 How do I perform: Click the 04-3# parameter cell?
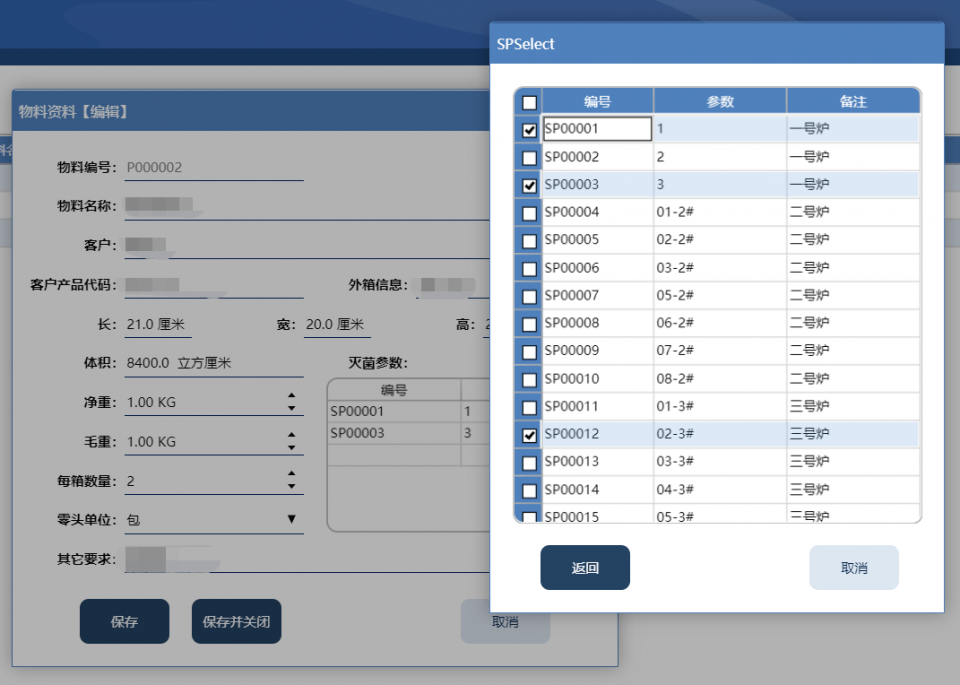pyautogui.click(x=720, y=489)
